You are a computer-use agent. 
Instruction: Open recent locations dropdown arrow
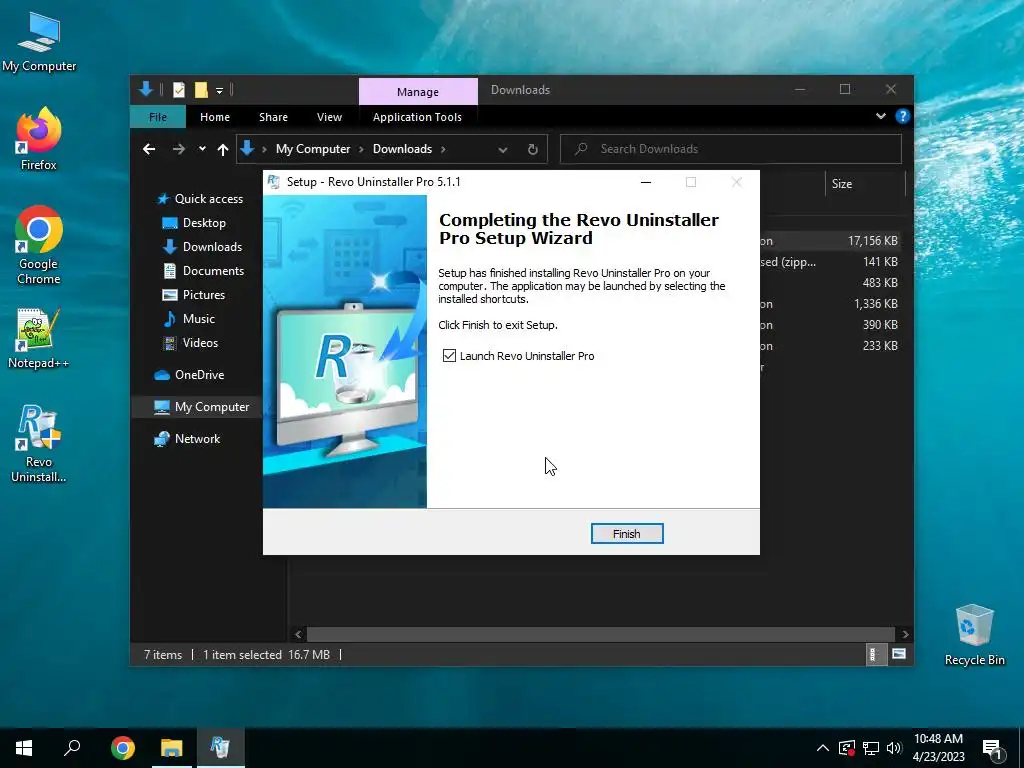click(202, 149)
